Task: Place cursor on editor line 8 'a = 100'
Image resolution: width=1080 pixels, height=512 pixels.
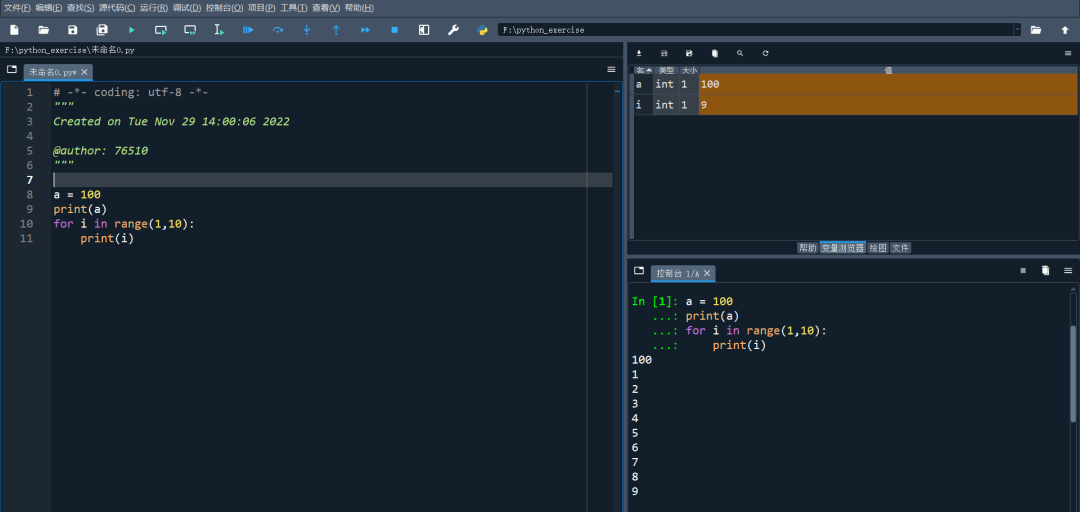Action: pyautogui.click(x=77, y=194)
